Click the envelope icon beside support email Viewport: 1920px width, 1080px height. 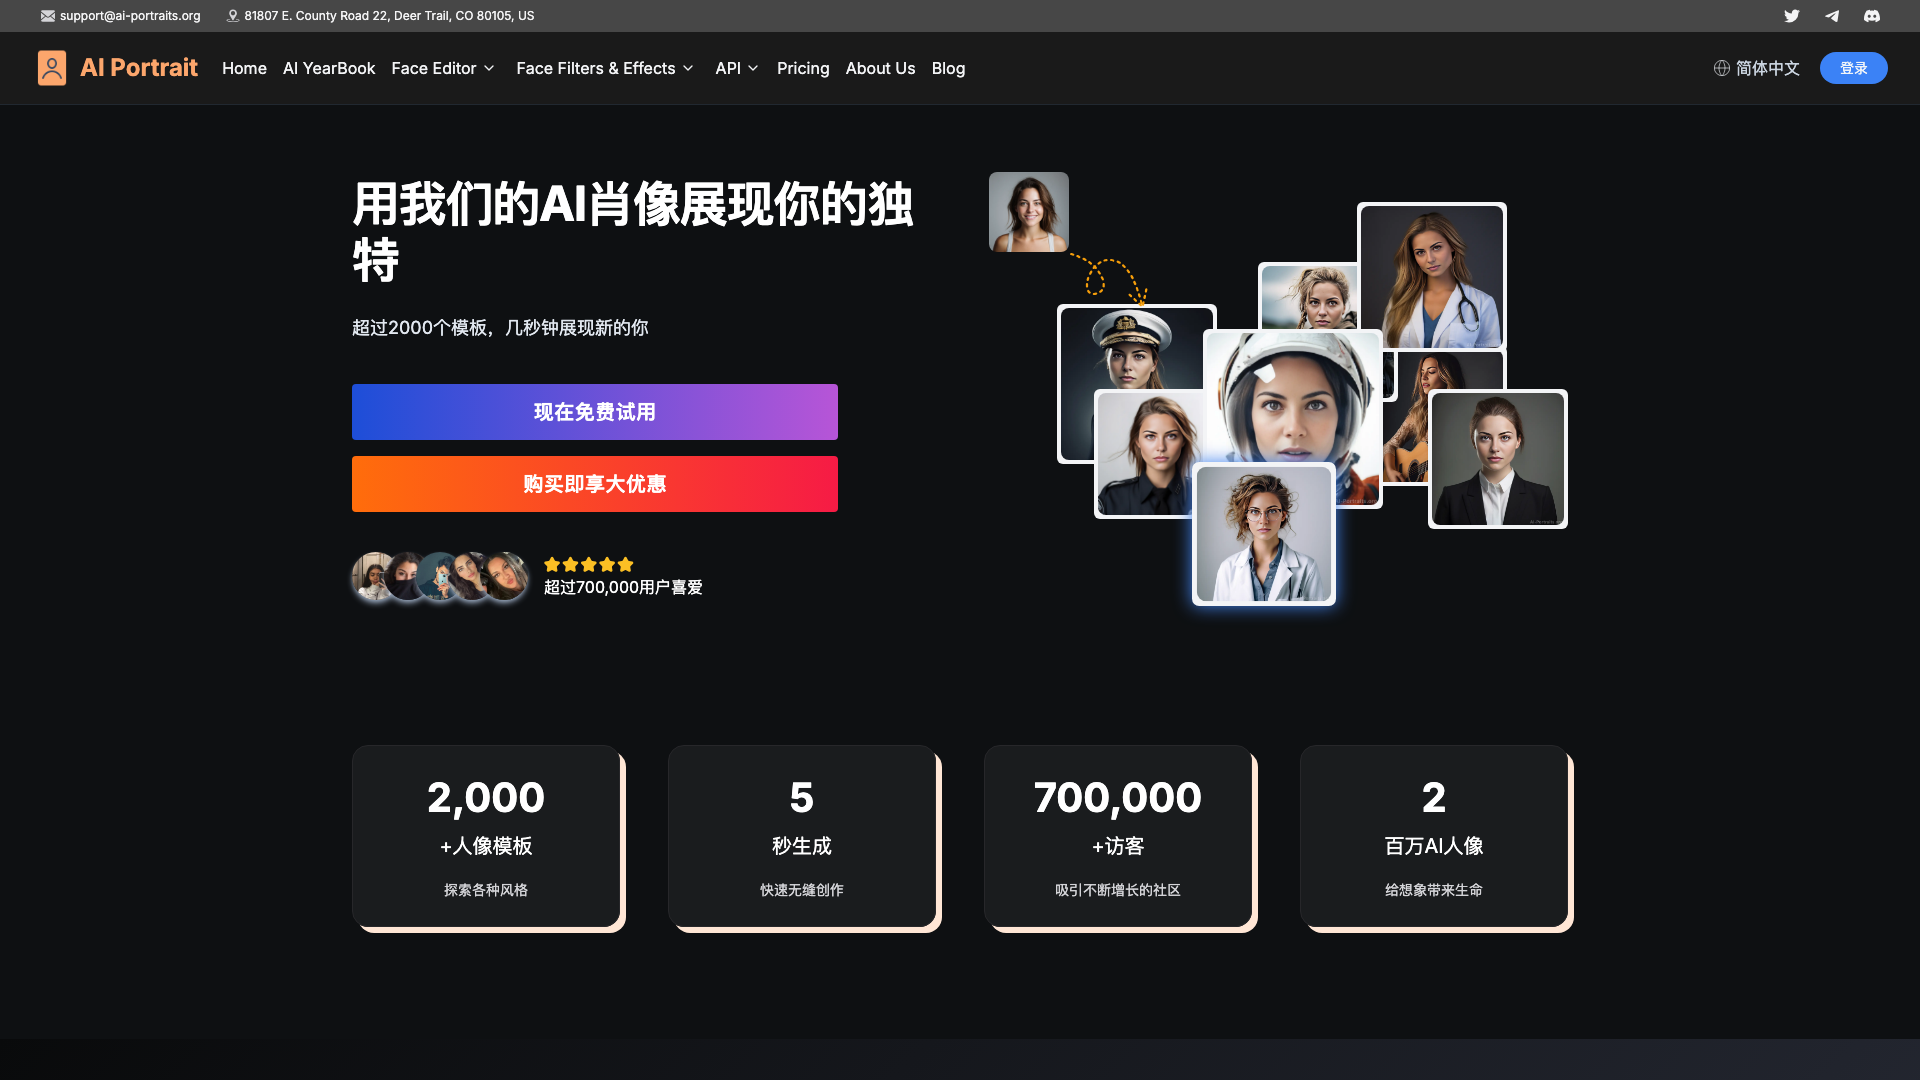(x=48, y=16)
